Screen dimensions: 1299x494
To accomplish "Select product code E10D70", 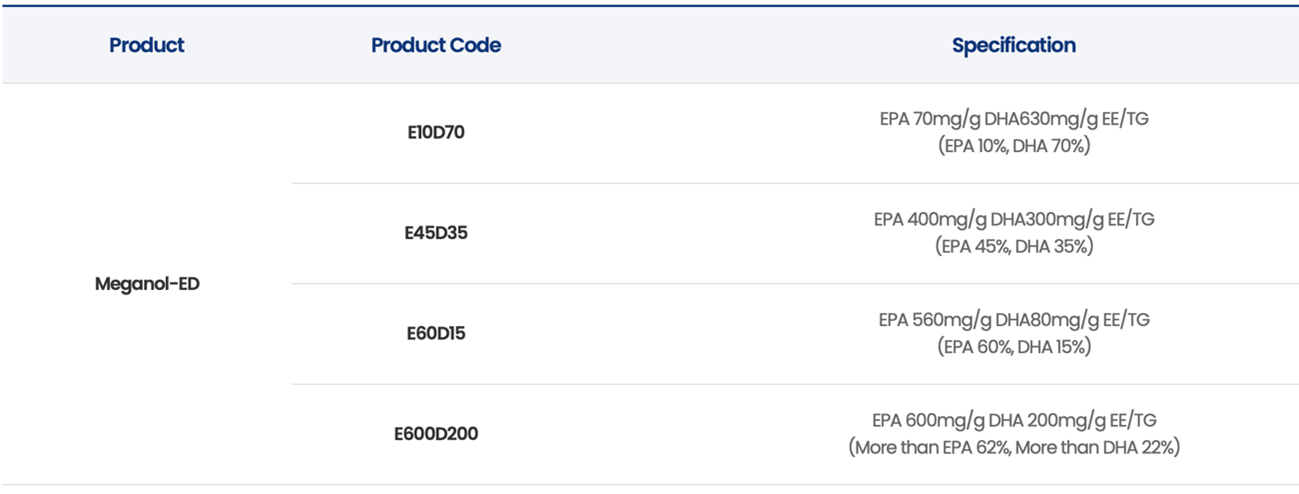I will 436,132.
